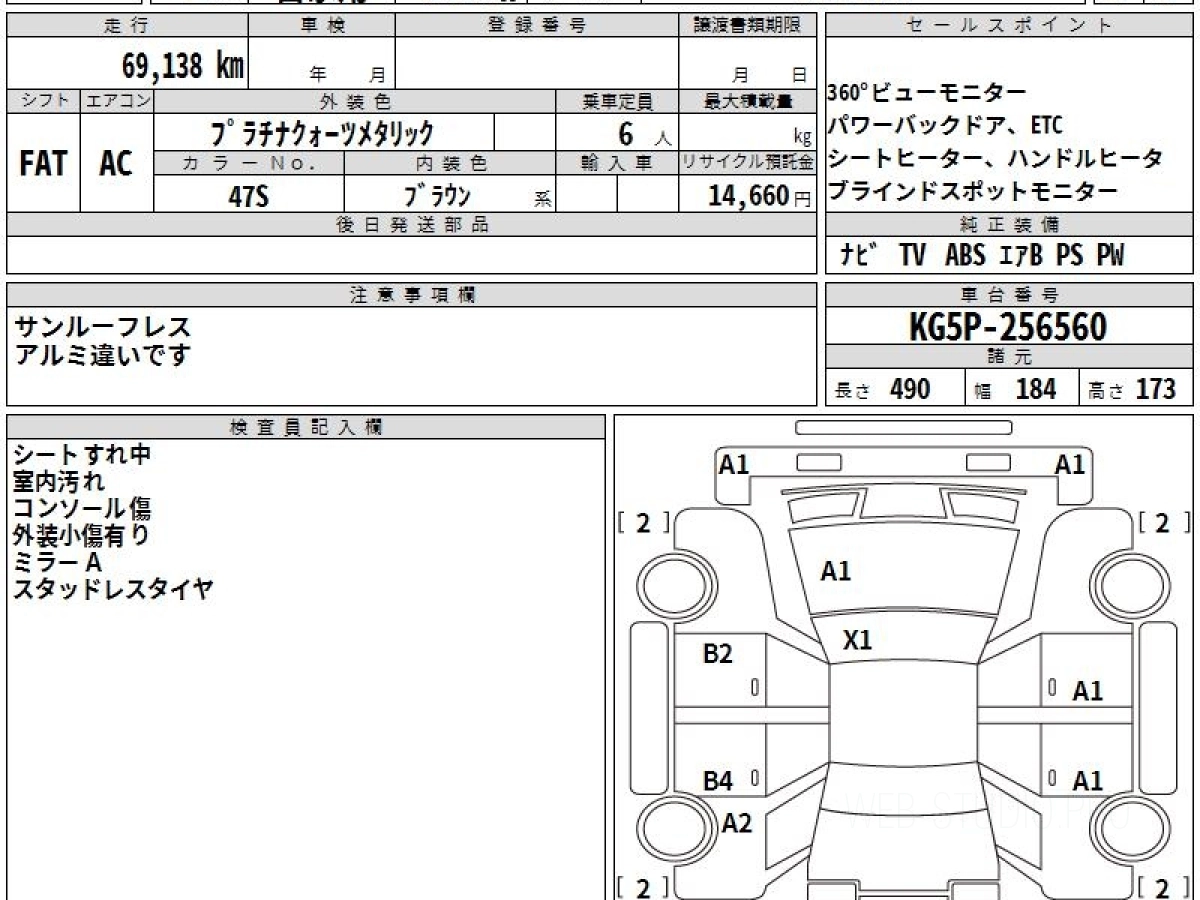Click the 走行 column header

click(x=127, y=26)
